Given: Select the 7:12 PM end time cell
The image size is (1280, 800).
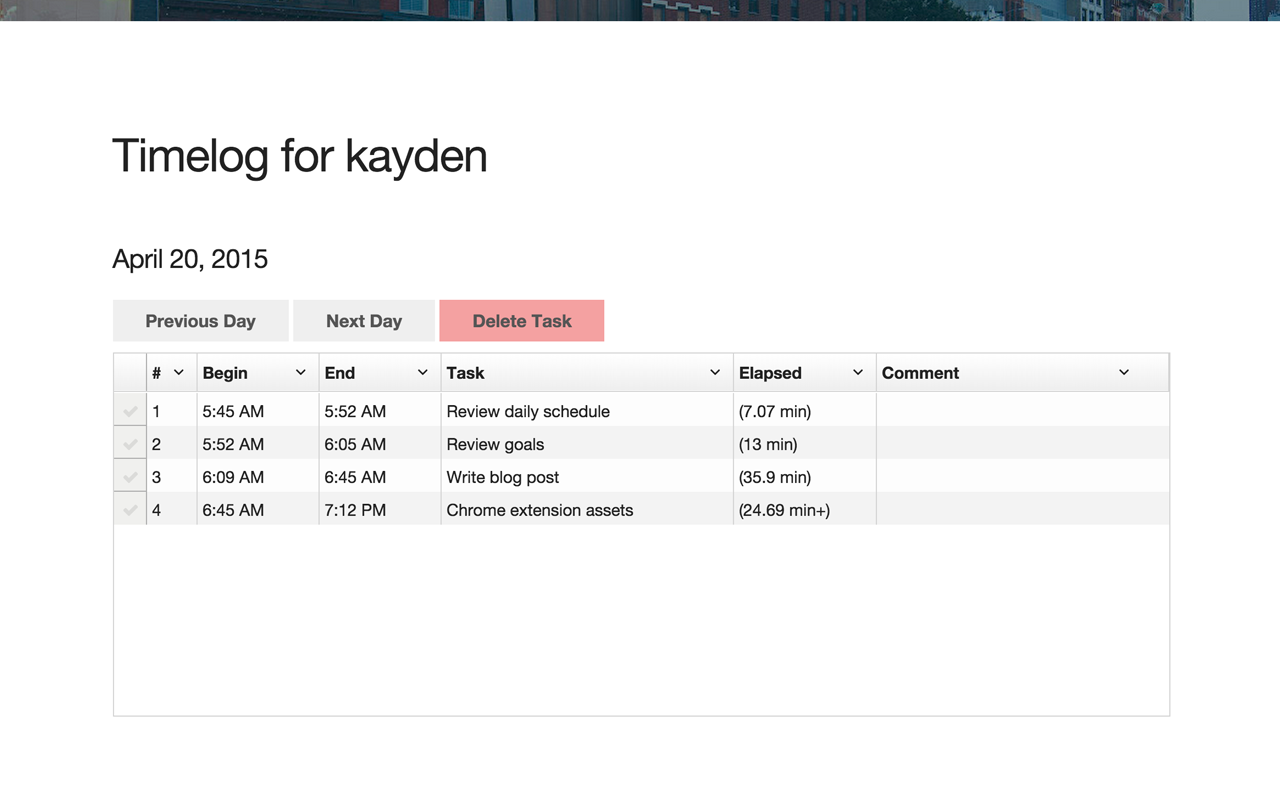Looking at the screenshot, I should (379, 510).
